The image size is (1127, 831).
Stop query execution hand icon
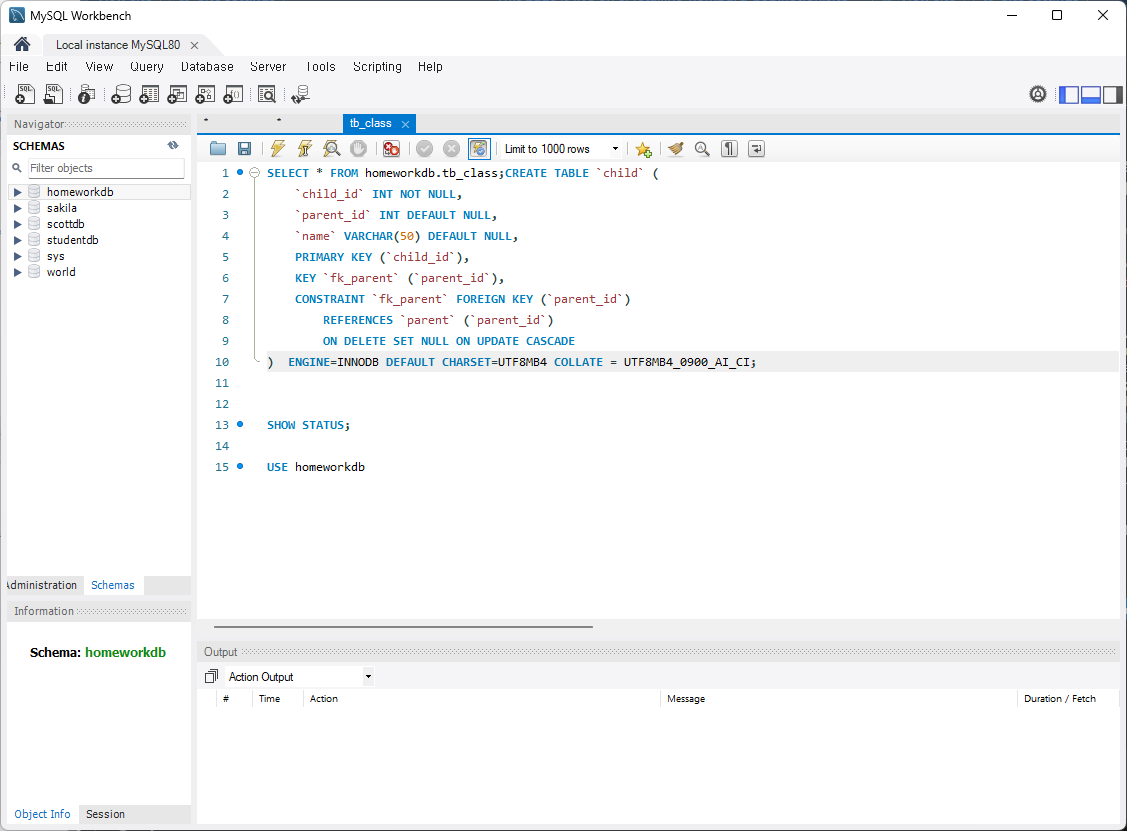click(358, 149)
